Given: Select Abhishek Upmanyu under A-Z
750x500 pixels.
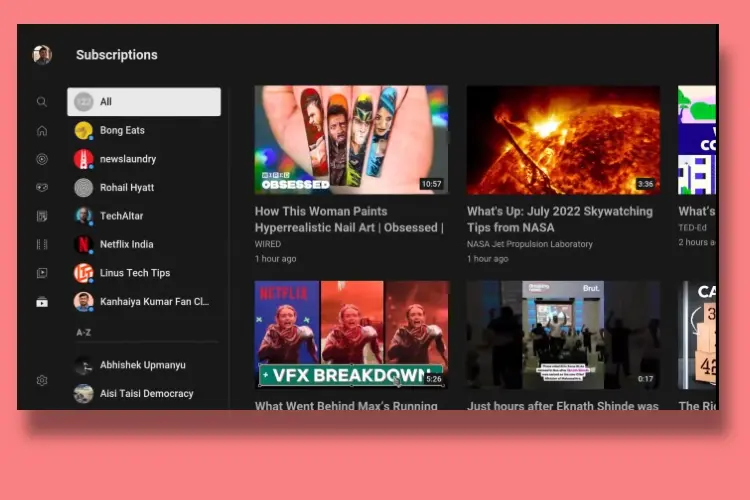Looking at the screenshot, I should point(144,365).
